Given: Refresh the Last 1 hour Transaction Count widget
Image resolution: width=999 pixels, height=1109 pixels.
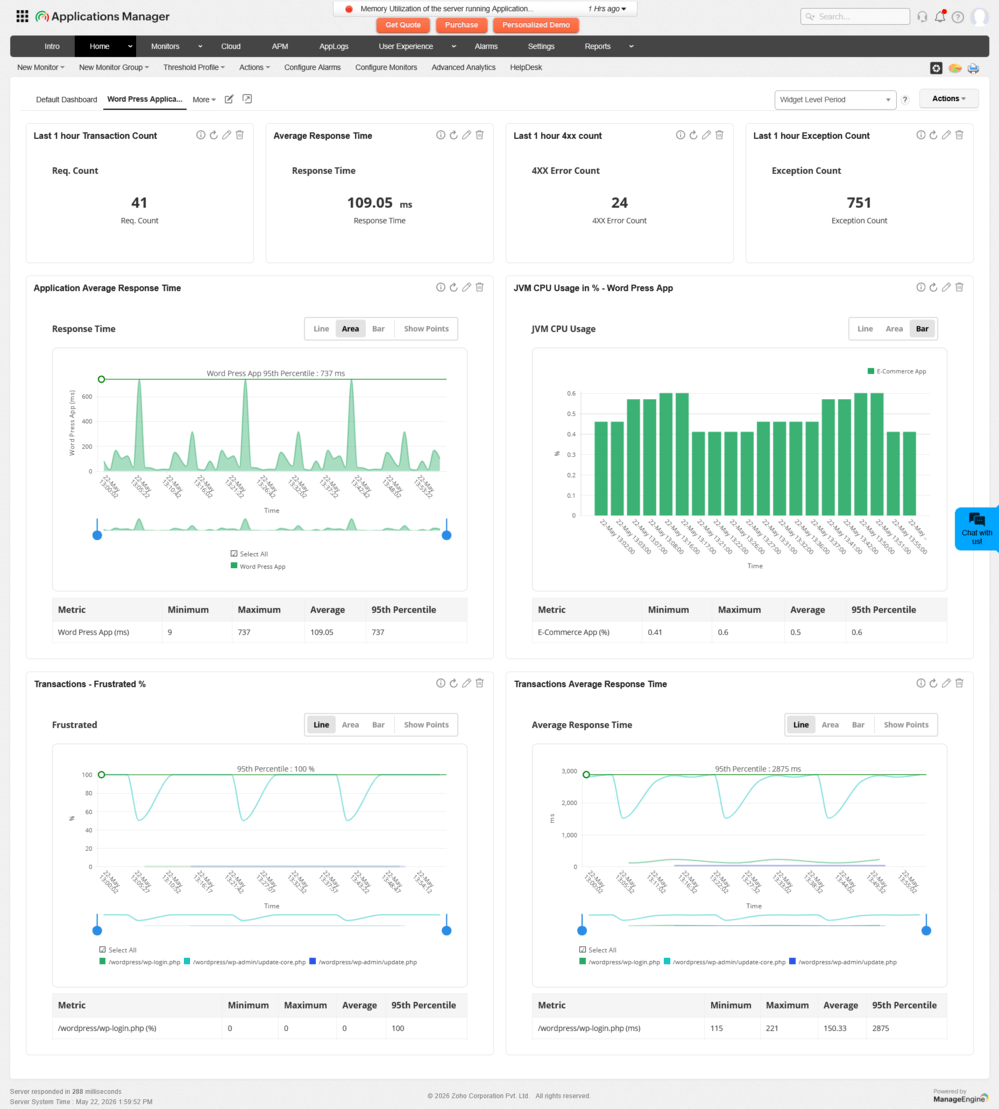Looking at the screenshot, I should 214,135.
